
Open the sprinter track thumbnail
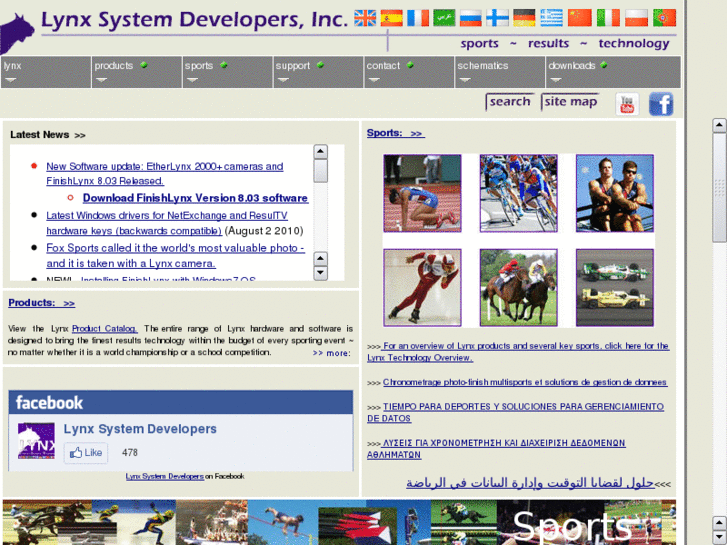click(x=422, y=193)
